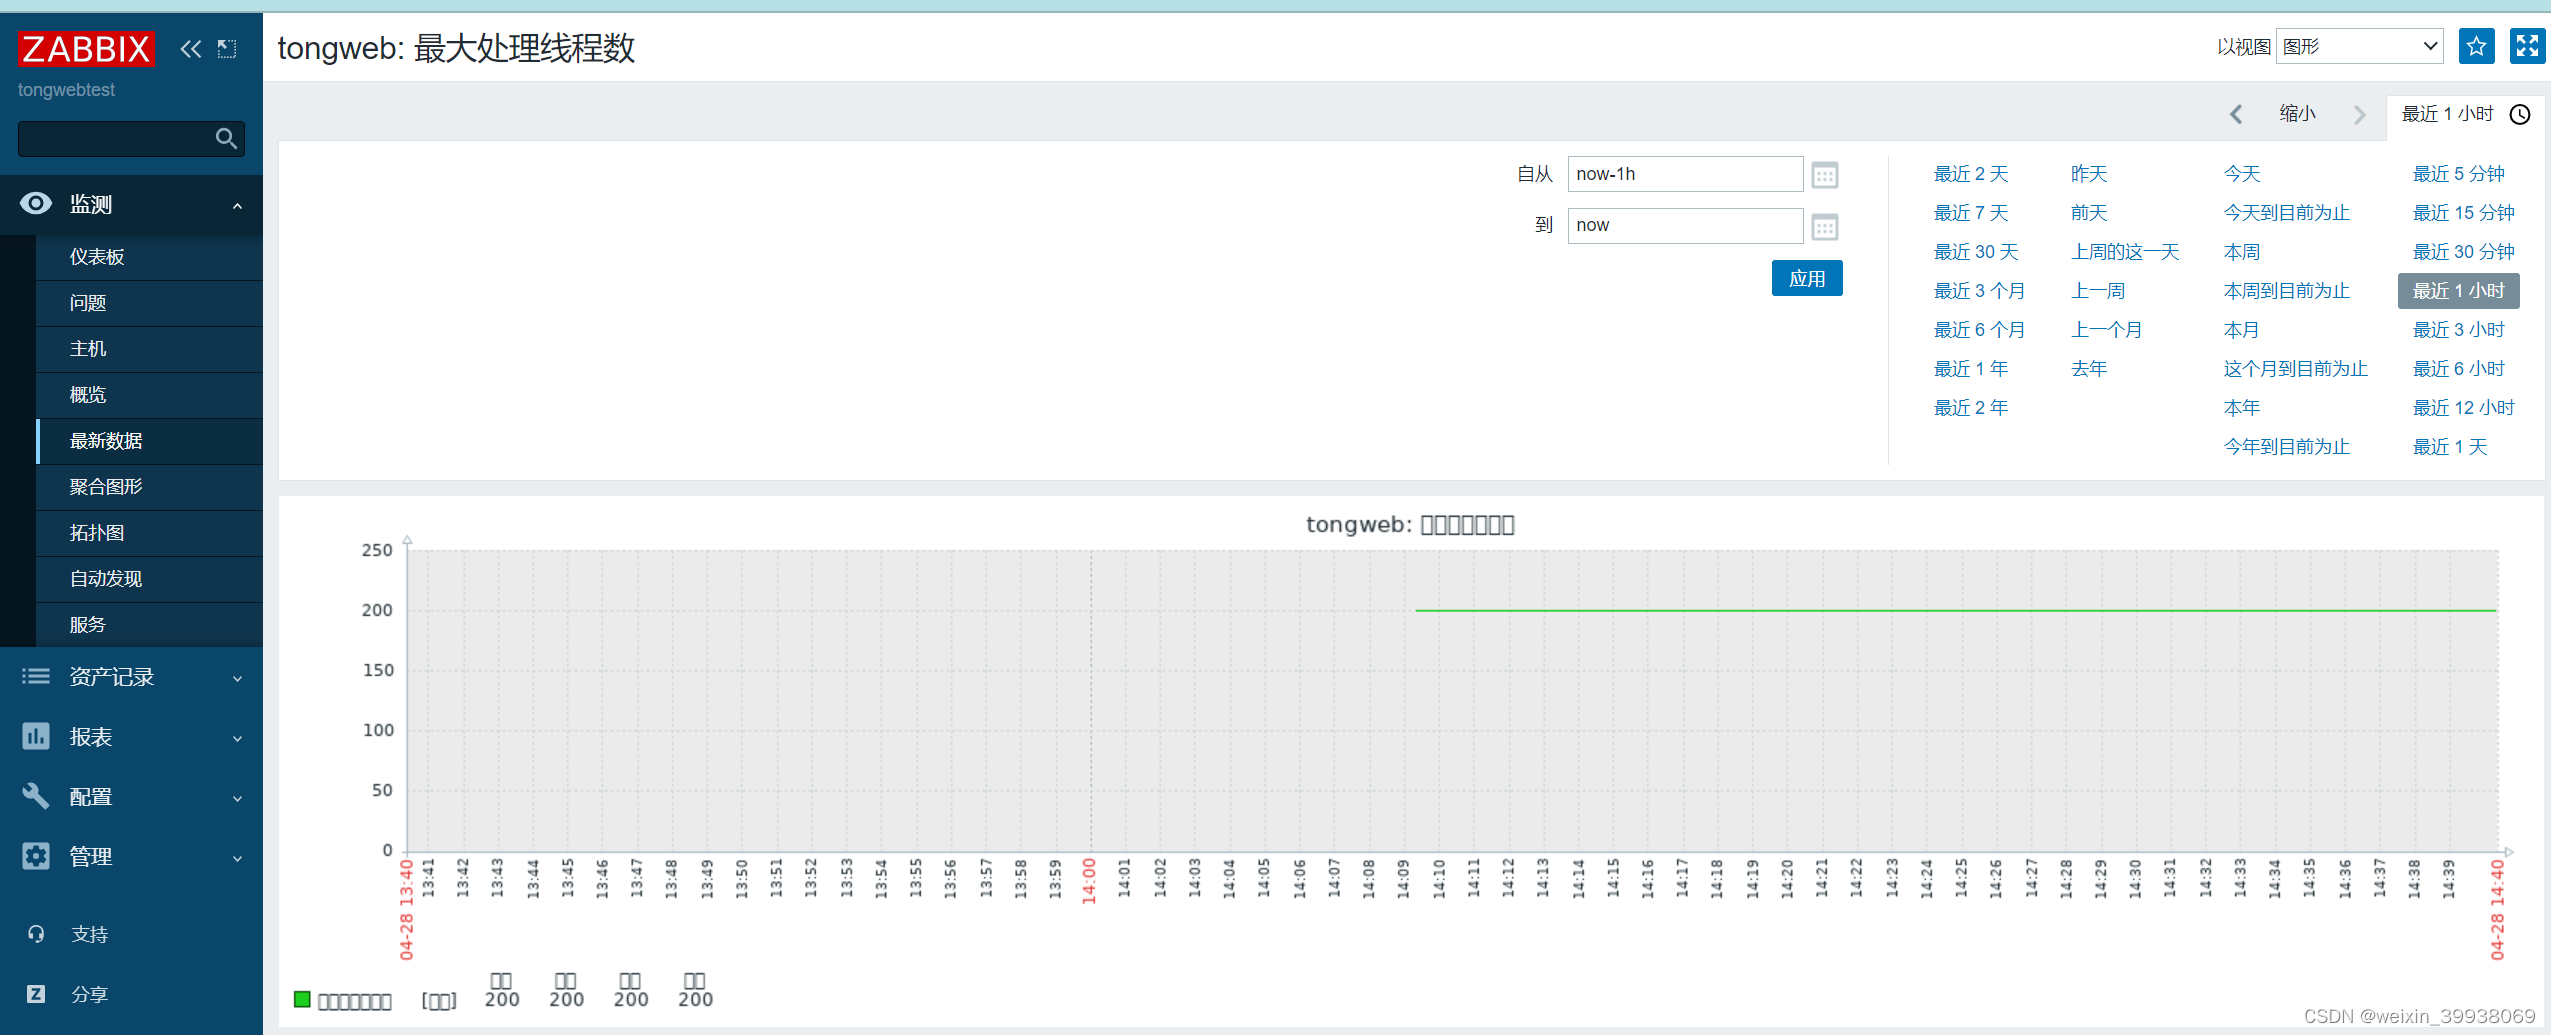Select 本周到目前为止 range
This screenshot has width=2551, height=1035.
[x=2287, y=291]
